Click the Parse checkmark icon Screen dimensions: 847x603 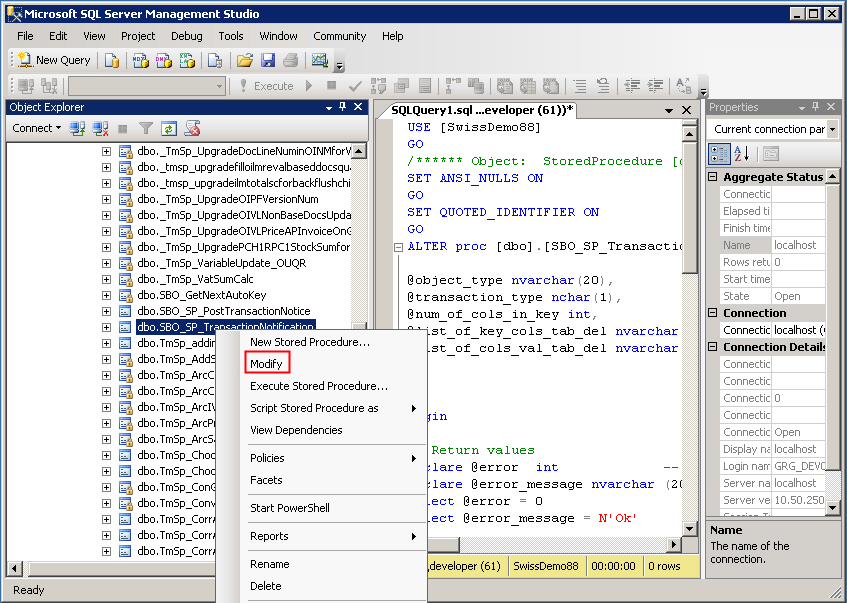[355, 86]
